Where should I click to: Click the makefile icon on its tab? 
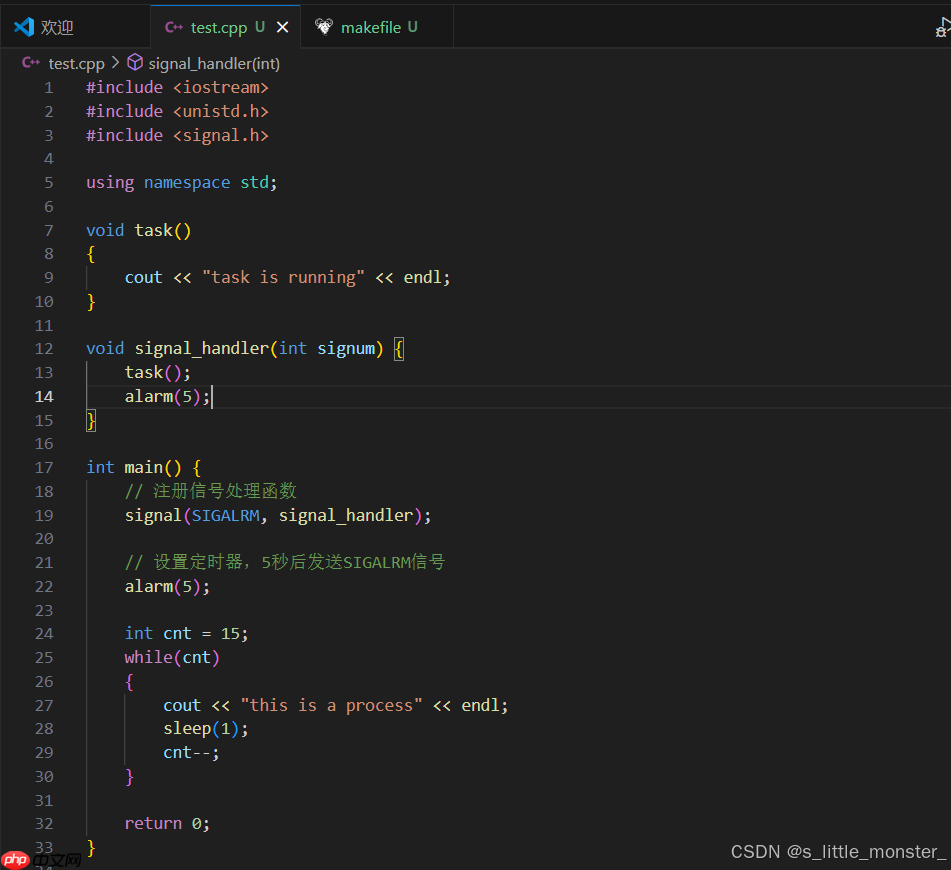(x=324, y=27)
